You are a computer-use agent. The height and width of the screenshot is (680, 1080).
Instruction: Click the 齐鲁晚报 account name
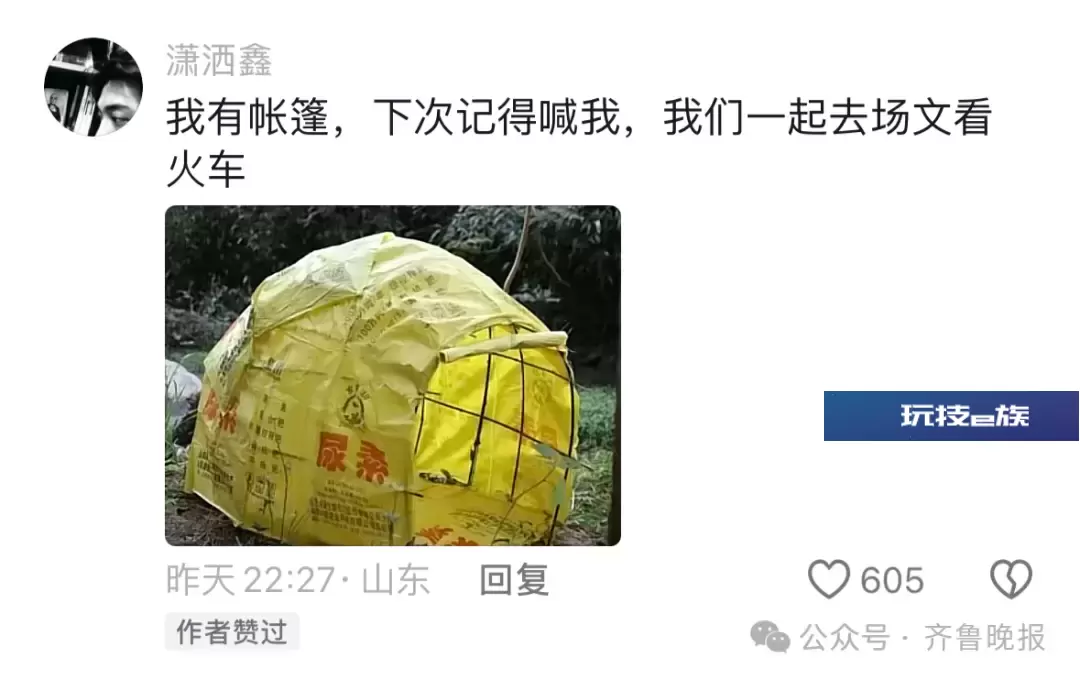coord(984,637)
